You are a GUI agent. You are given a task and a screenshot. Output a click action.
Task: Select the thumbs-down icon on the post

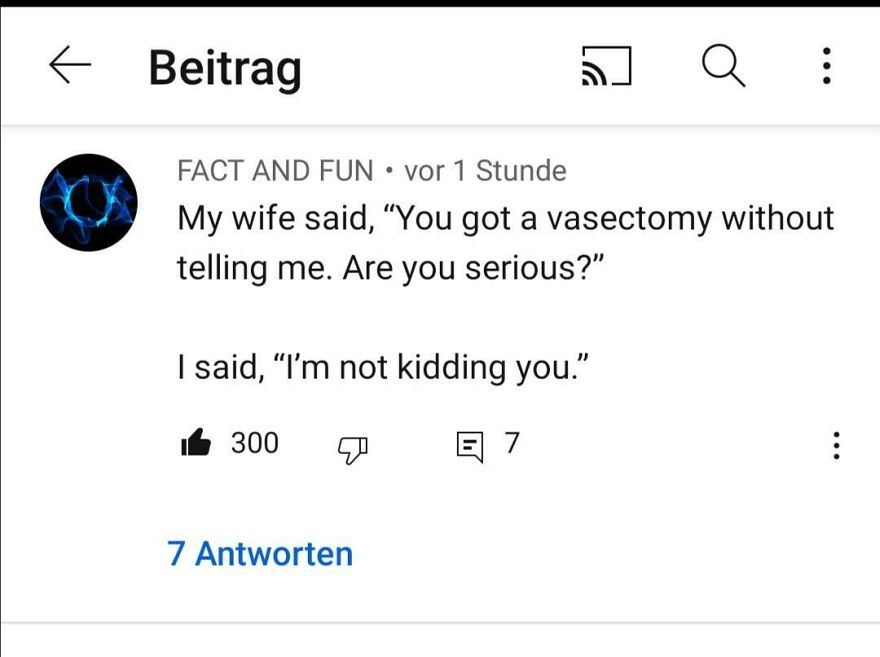[351, 449]
